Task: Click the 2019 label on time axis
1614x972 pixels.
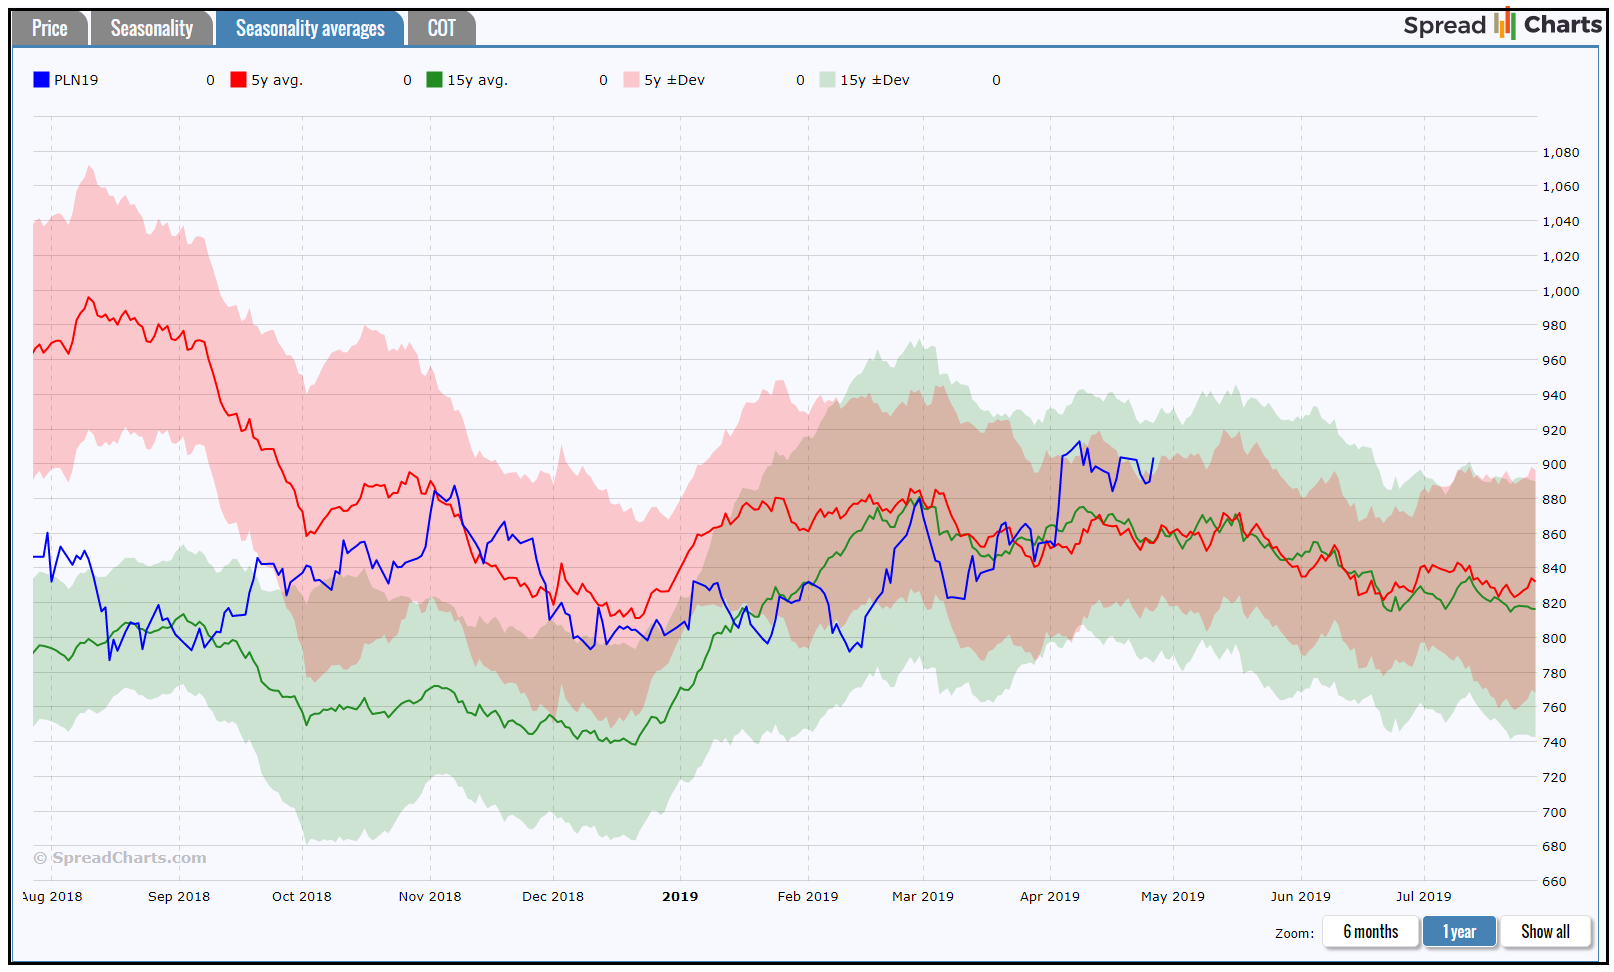Action: [x=680, y=897]
